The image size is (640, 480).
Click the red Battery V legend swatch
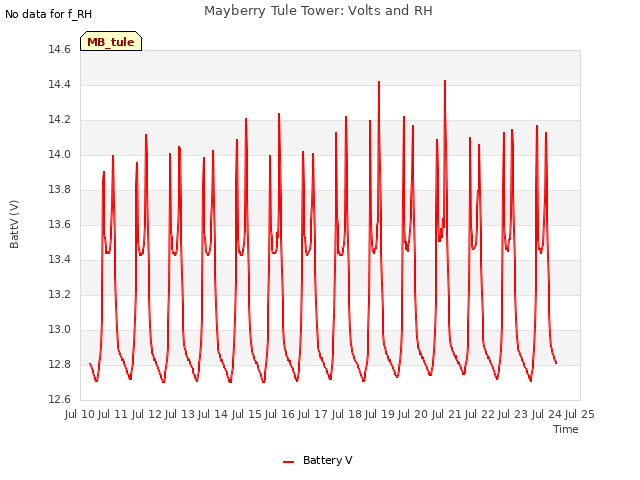pos(288,462)
